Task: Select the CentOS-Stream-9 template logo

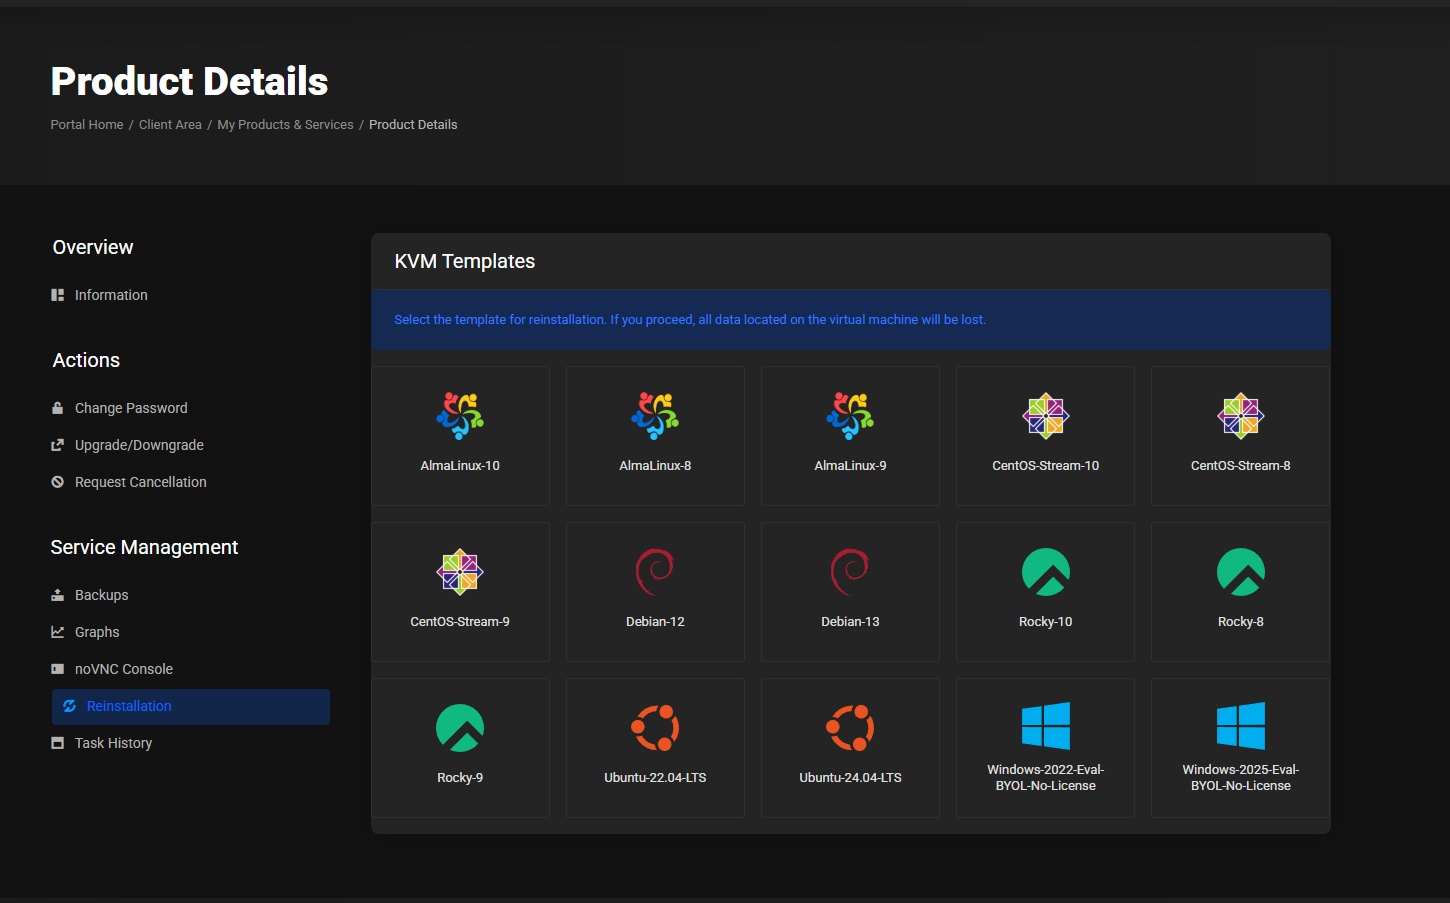Action: click(x=460, y=571)
